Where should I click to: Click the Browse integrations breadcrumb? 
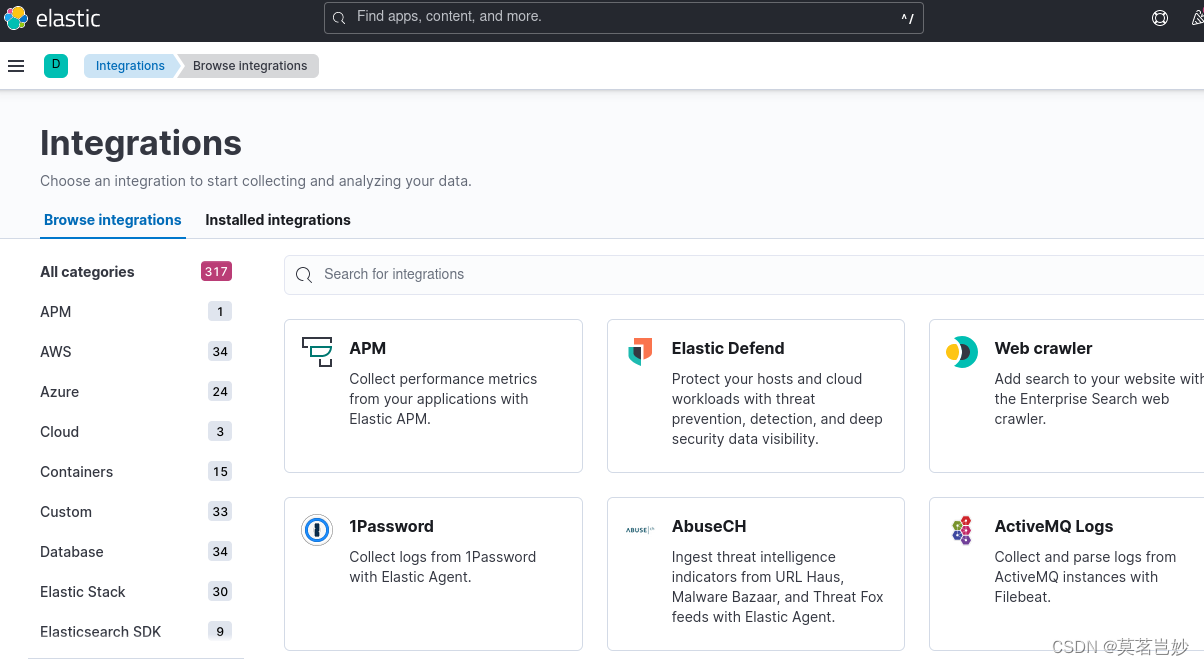[x=250, y=66]
